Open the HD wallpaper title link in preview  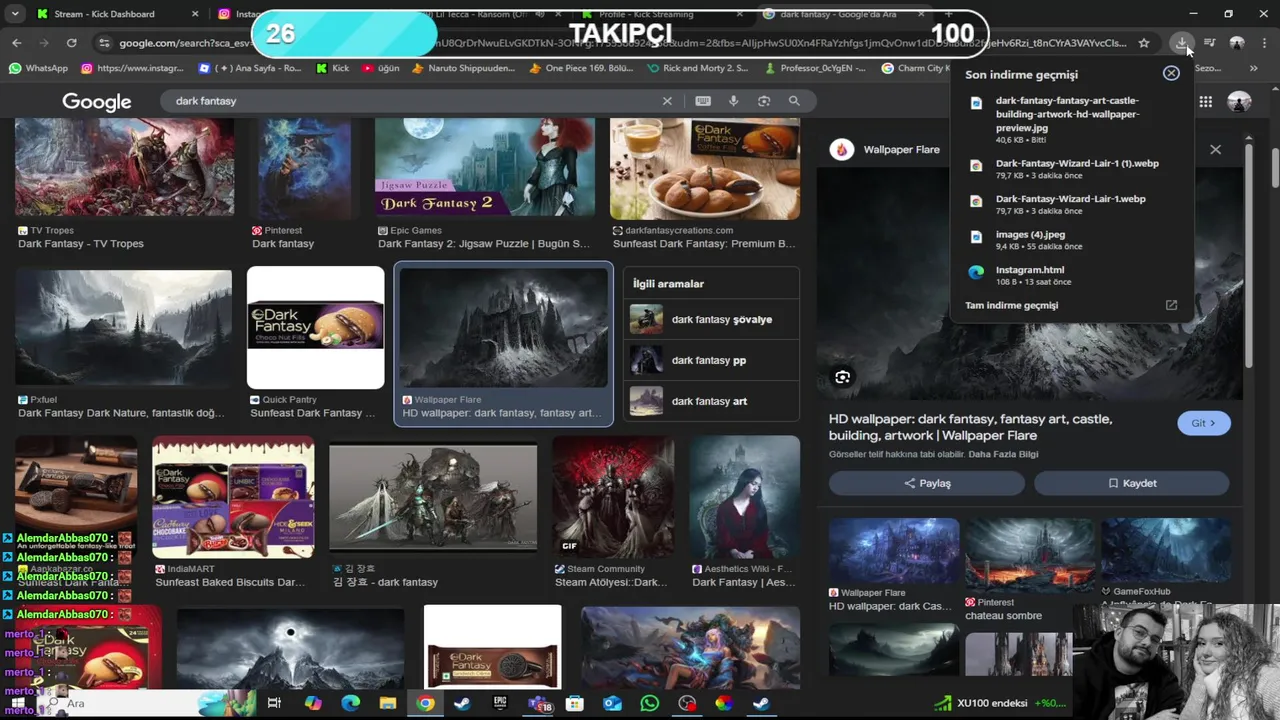point(970,427)
